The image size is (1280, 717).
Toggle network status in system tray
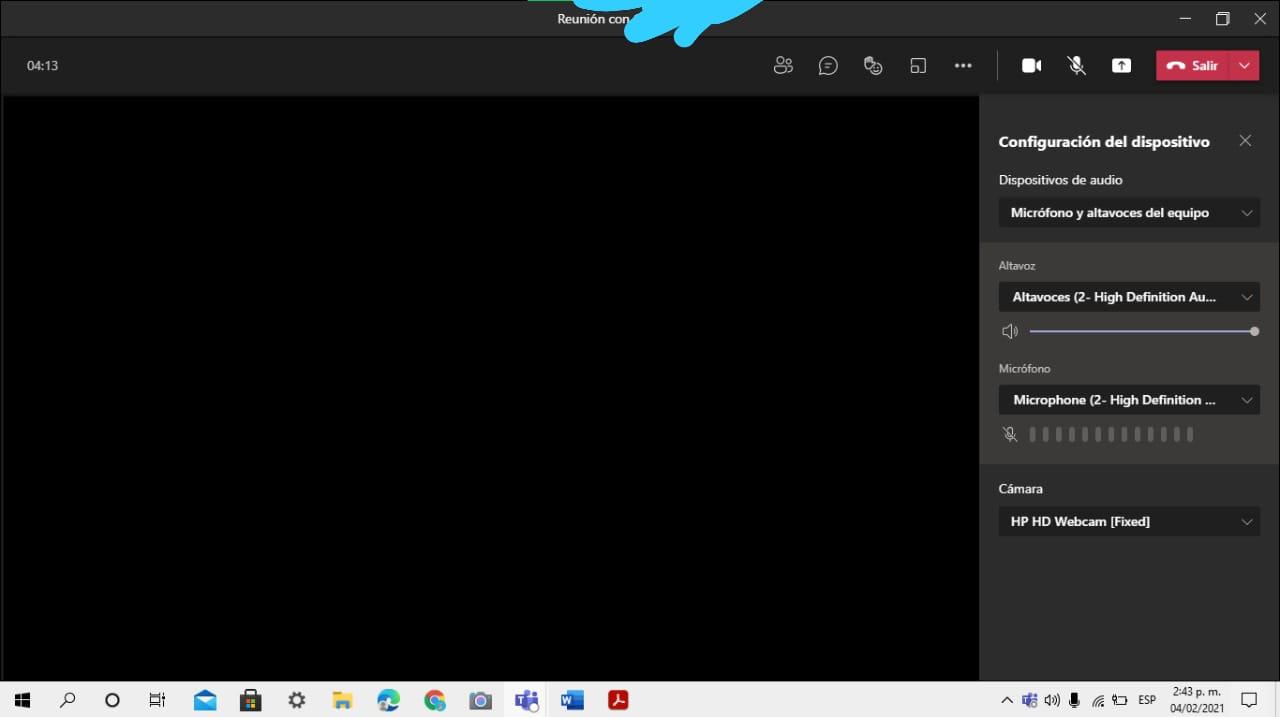click(1098, 700)
